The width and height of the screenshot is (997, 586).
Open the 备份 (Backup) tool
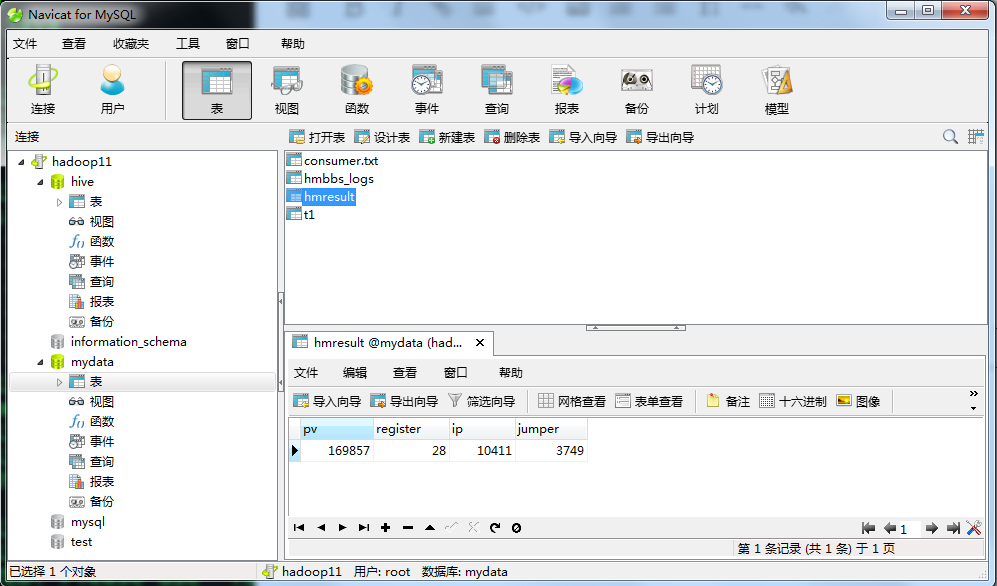point(636,88)
